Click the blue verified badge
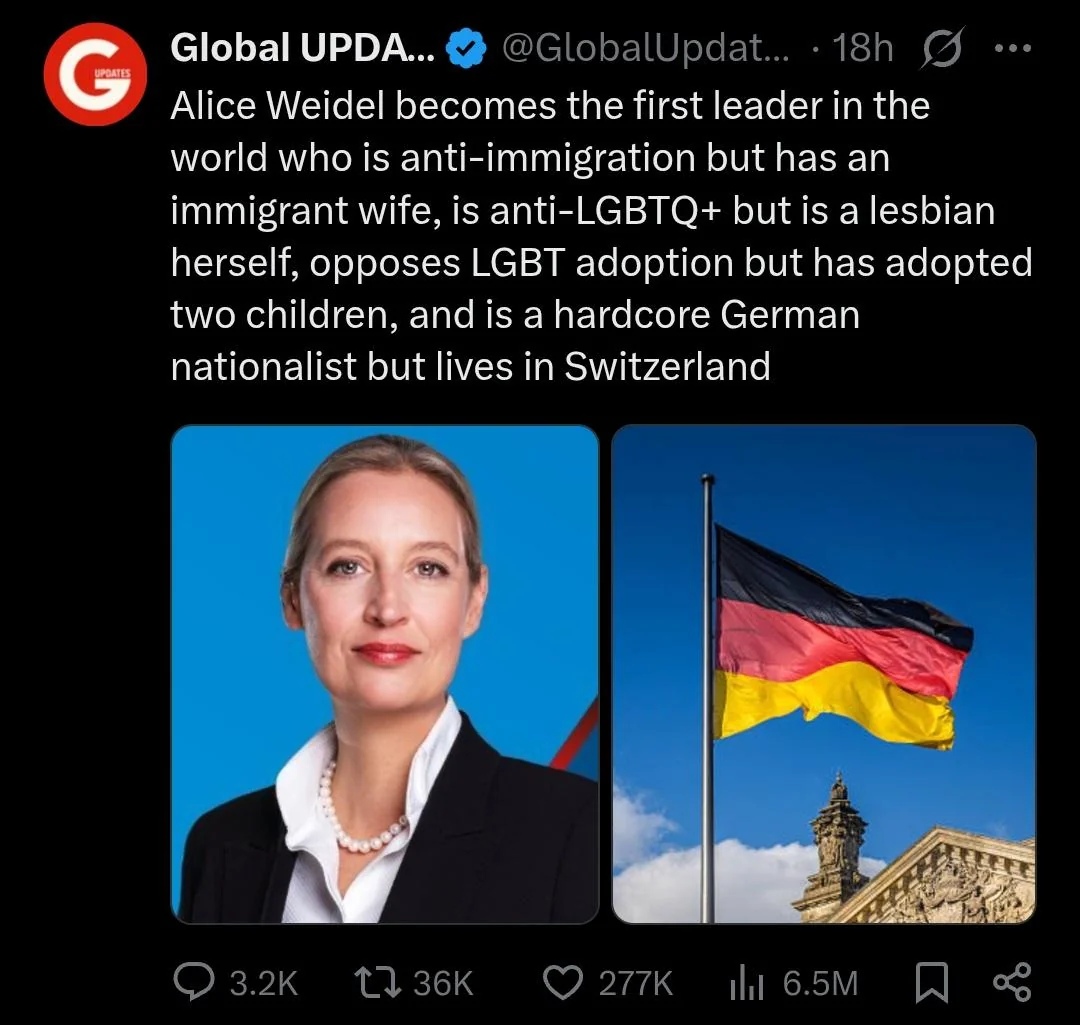 466,48
